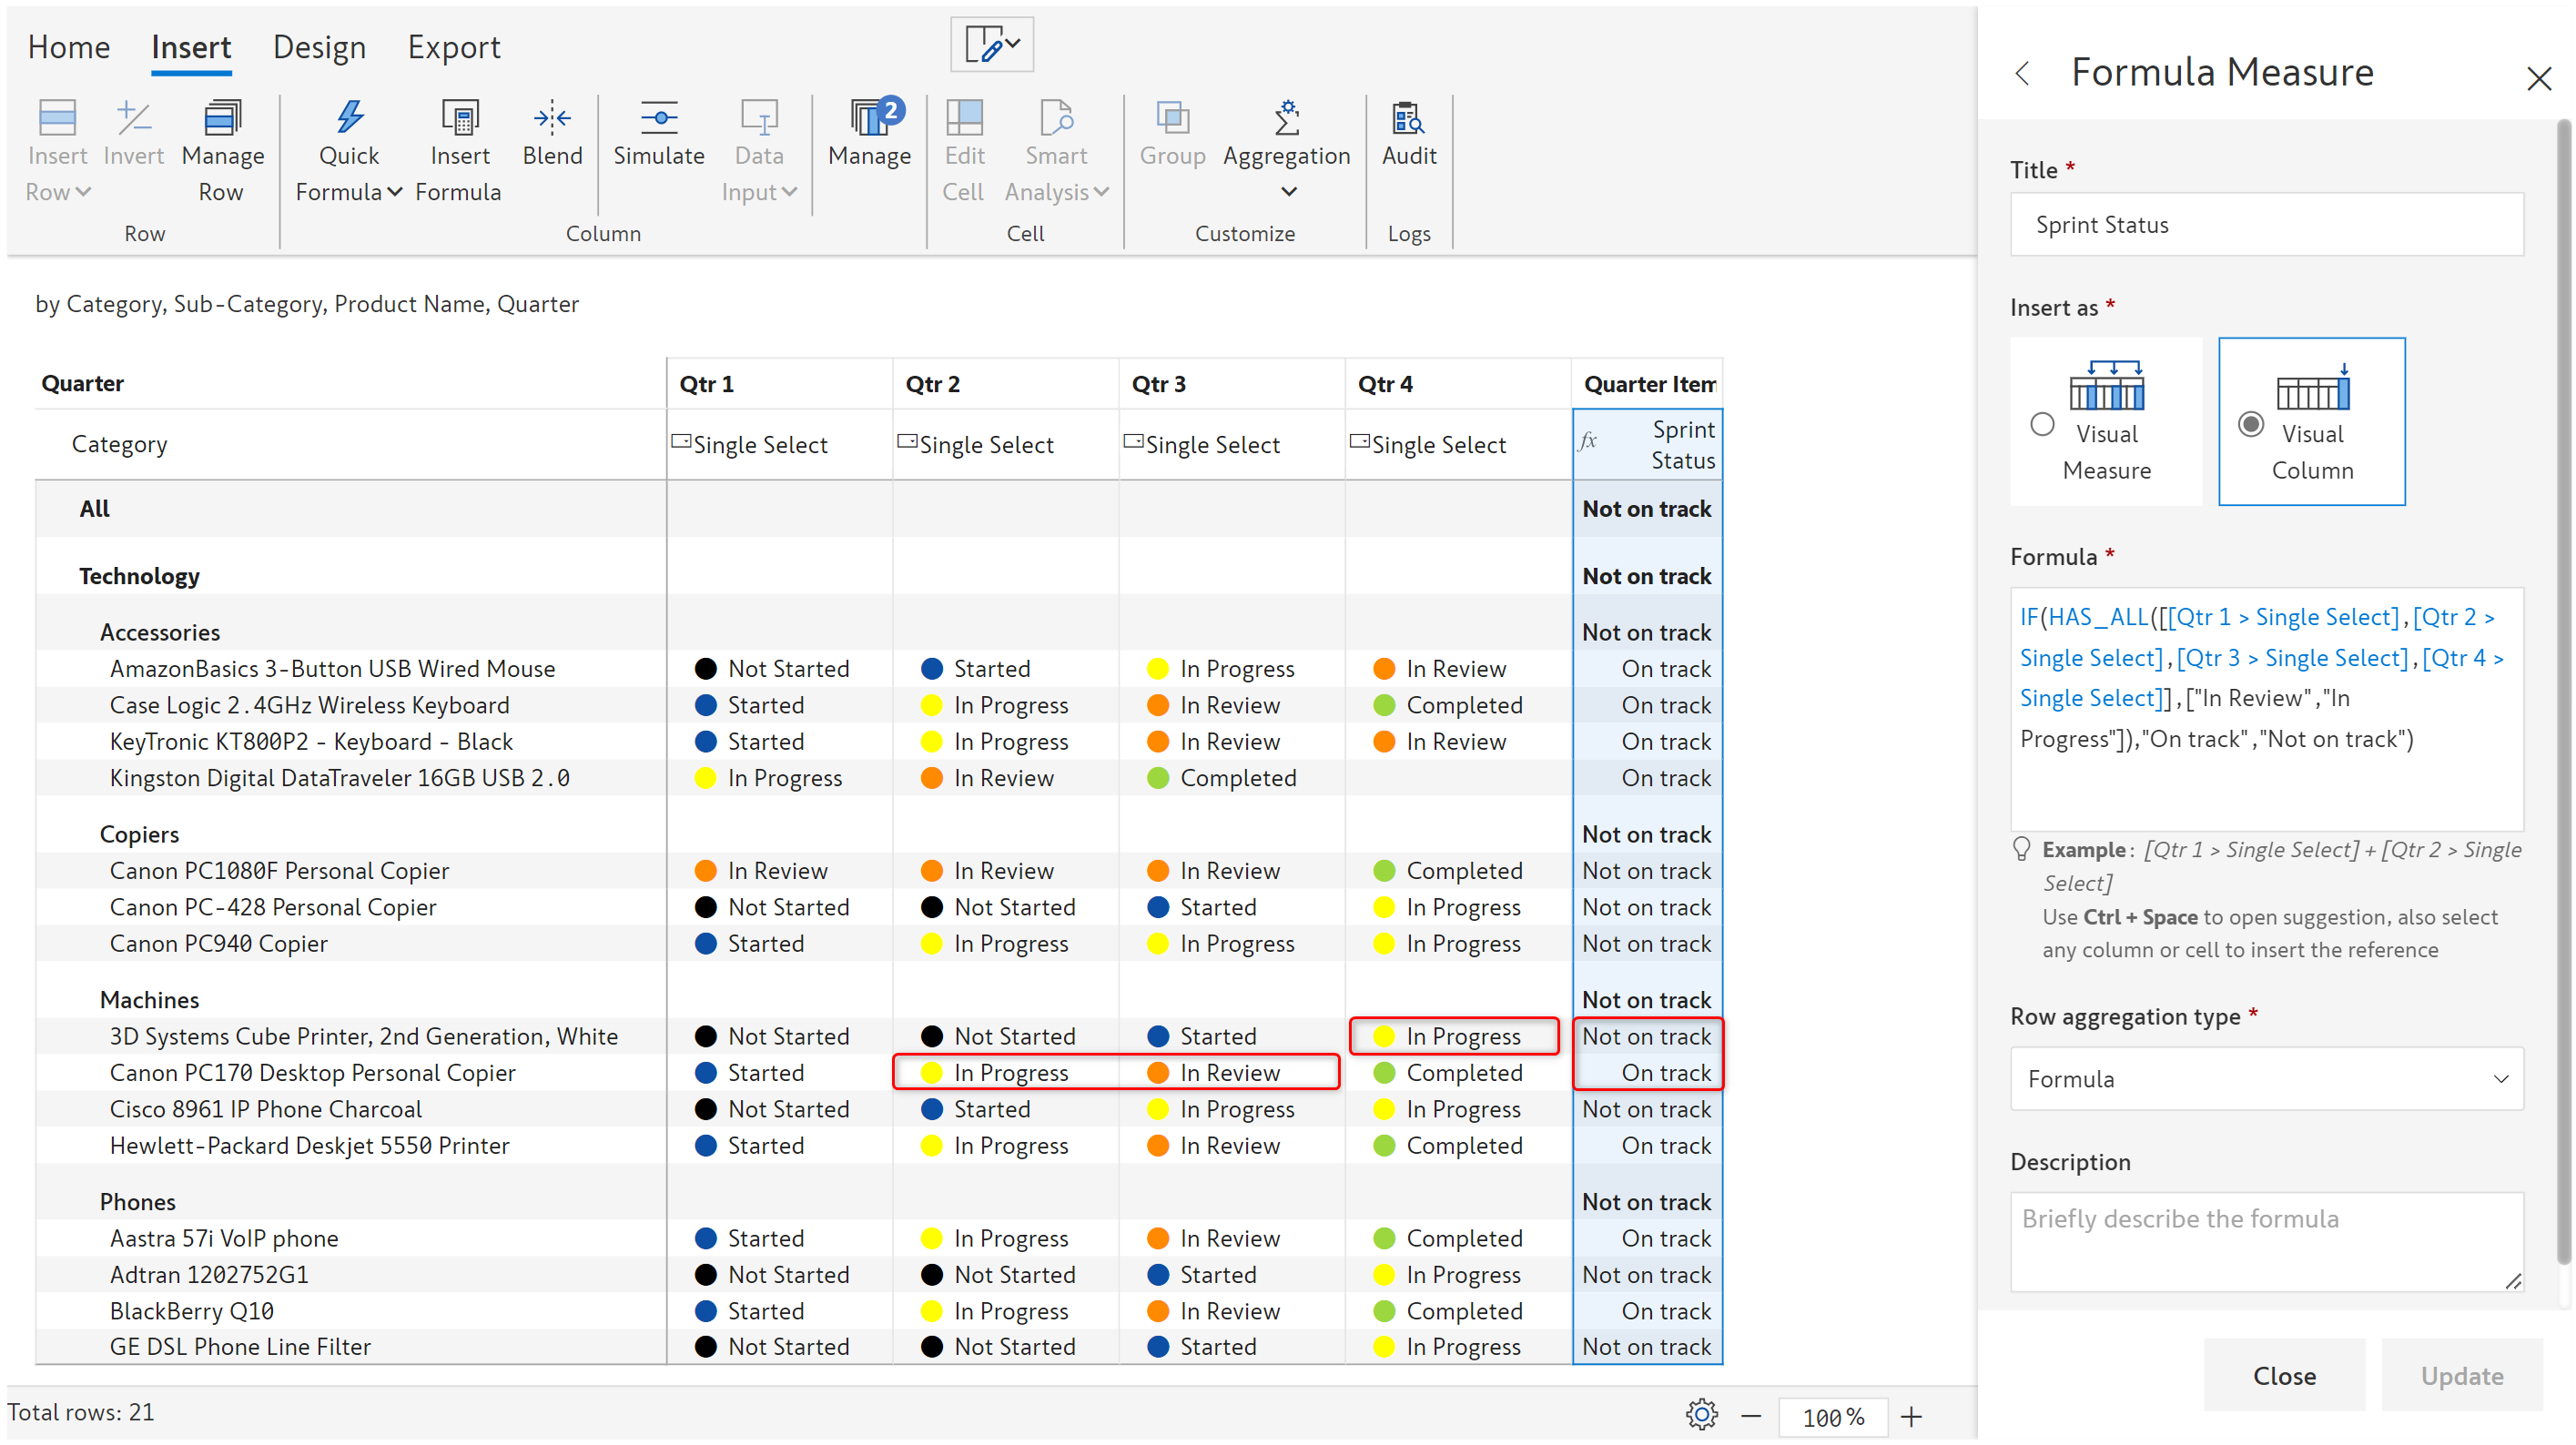The height and width of the screenshot is (1445, 2576).
Task: Click the Update button
Action: pos(2461,1375)
